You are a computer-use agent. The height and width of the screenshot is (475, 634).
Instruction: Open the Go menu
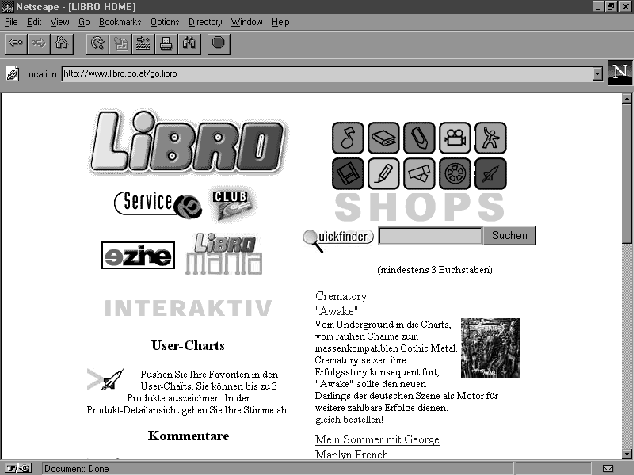[84, 22]
